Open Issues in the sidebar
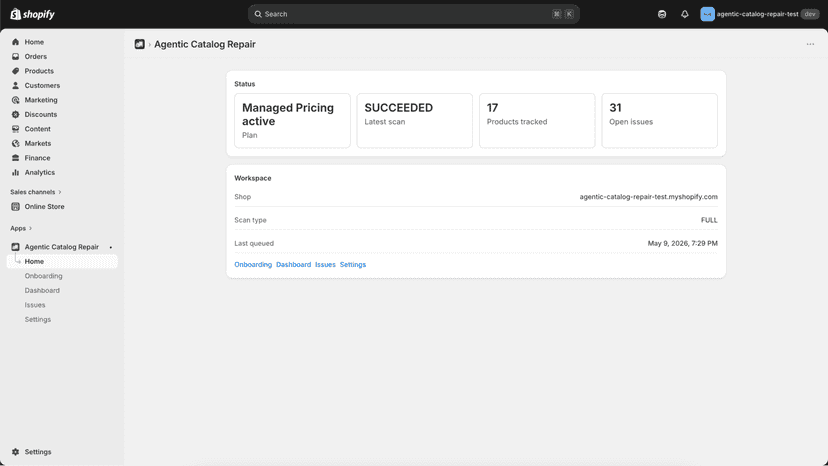 [x=35, y=305]
